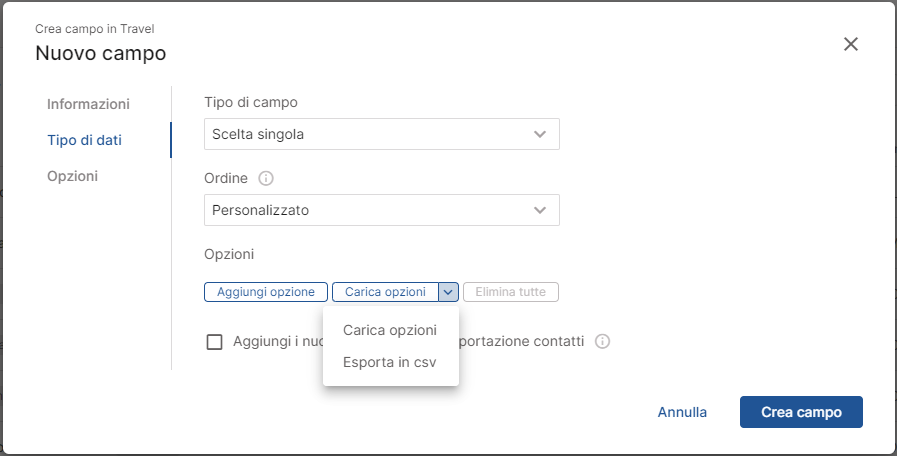This screenshot has height=456, width=897.
Task: Close the Nuovo campo dialog with X
Action: coord(851,44)
